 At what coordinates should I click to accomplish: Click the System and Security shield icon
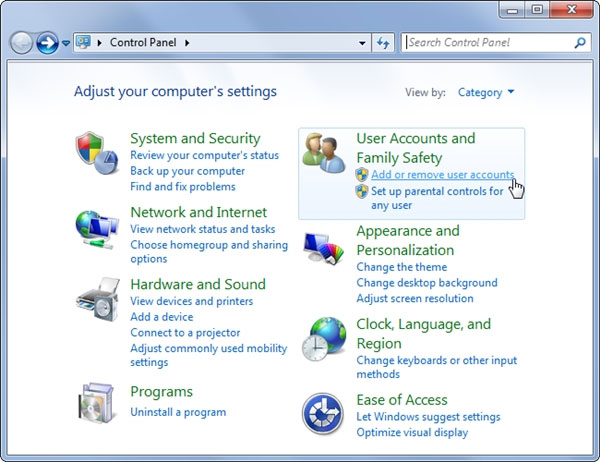click(97, 153)
